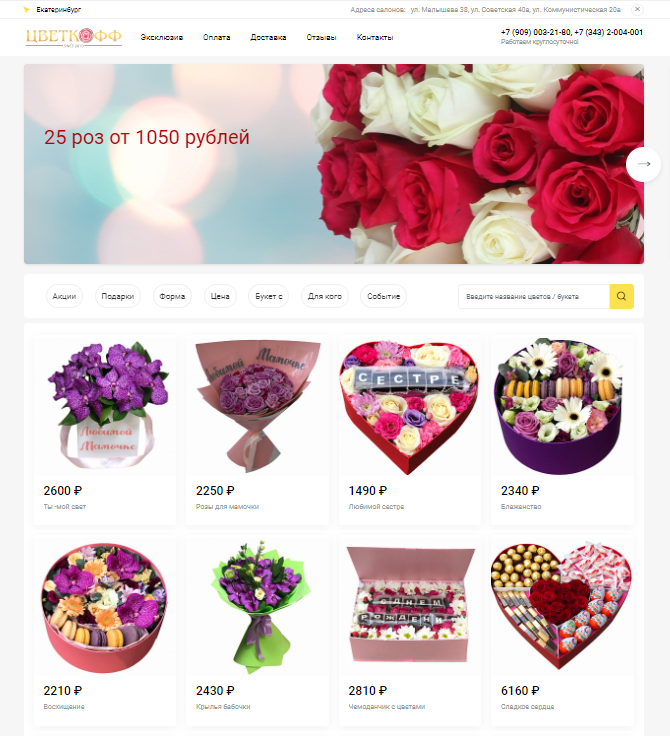The width and height of the screenshot is (670, 736).
Task: Open the Доставка menu page
Action: (268, 37)
